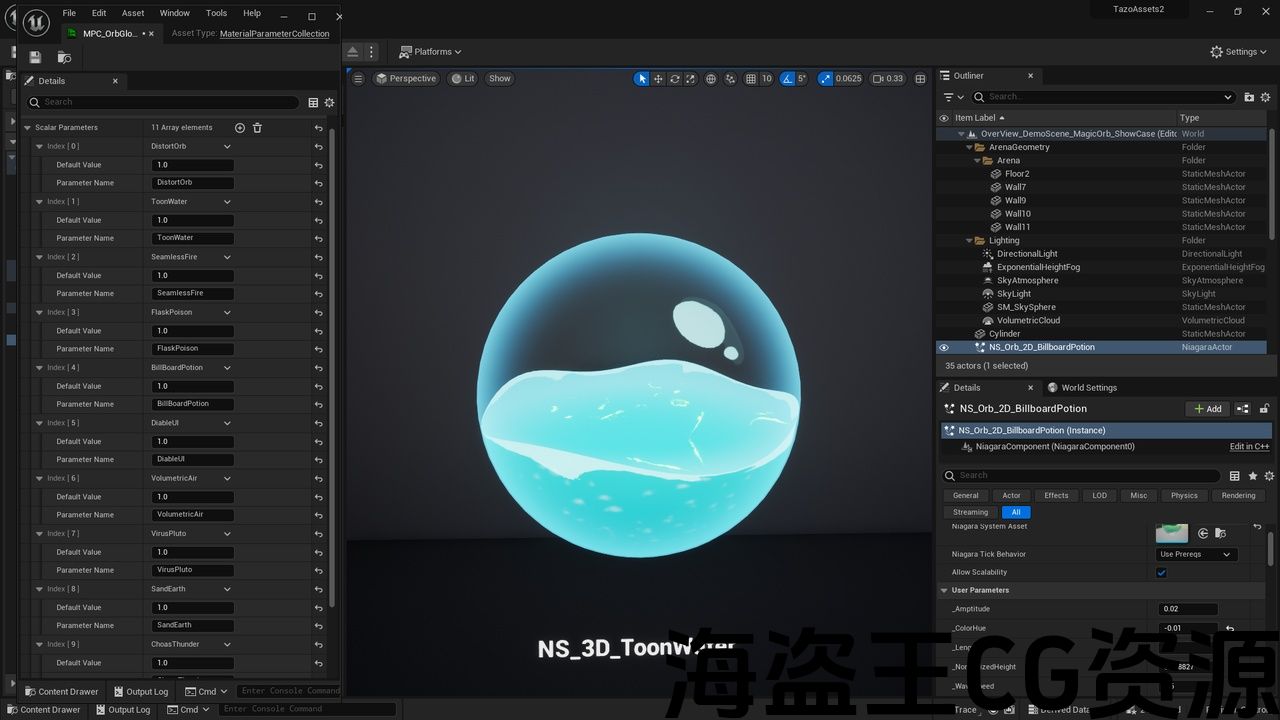Toggle rotation angle snapping in viewport
This screenshot has width=1280, height=720.
(788, 79)
